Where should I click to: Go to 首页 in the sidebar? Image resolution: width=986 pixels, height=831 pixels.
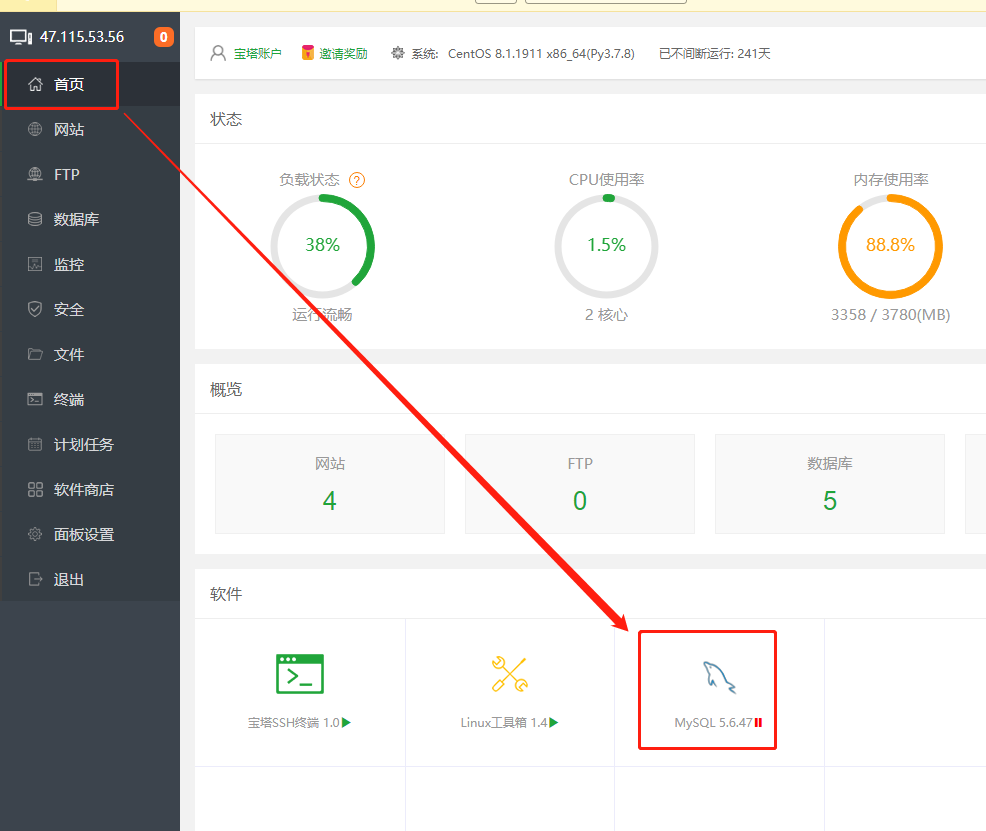coord(69,85)
